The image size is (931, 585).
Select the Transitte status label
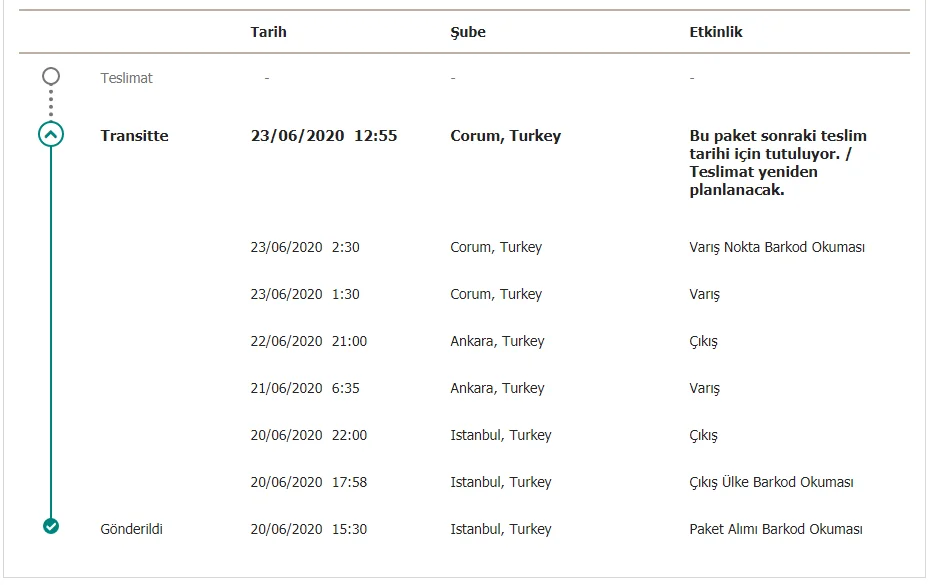coord(134,136)
